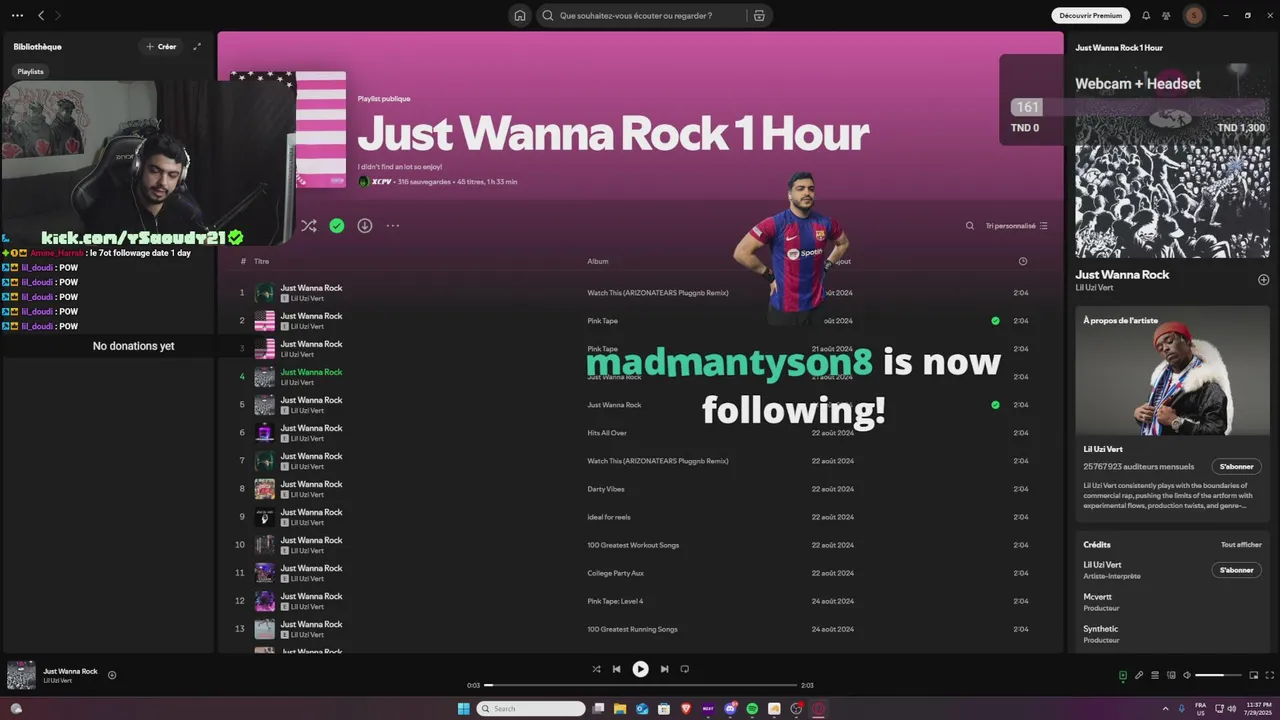Select Playlists filter chip
Image resolution: width=1280 pixels, height=720 pixels.
tap(30, 72)
